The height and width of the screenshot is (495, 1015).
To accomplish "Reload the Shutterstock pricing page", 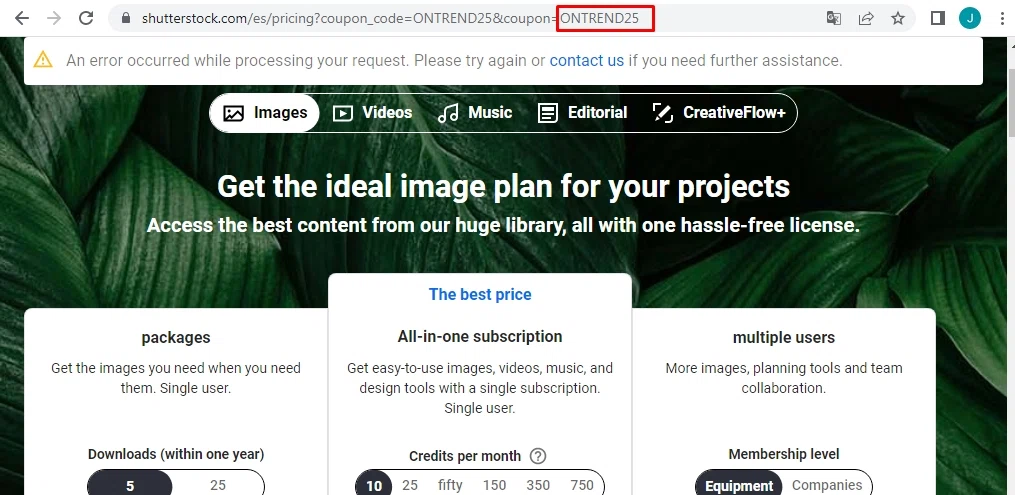I will (86, 18).
